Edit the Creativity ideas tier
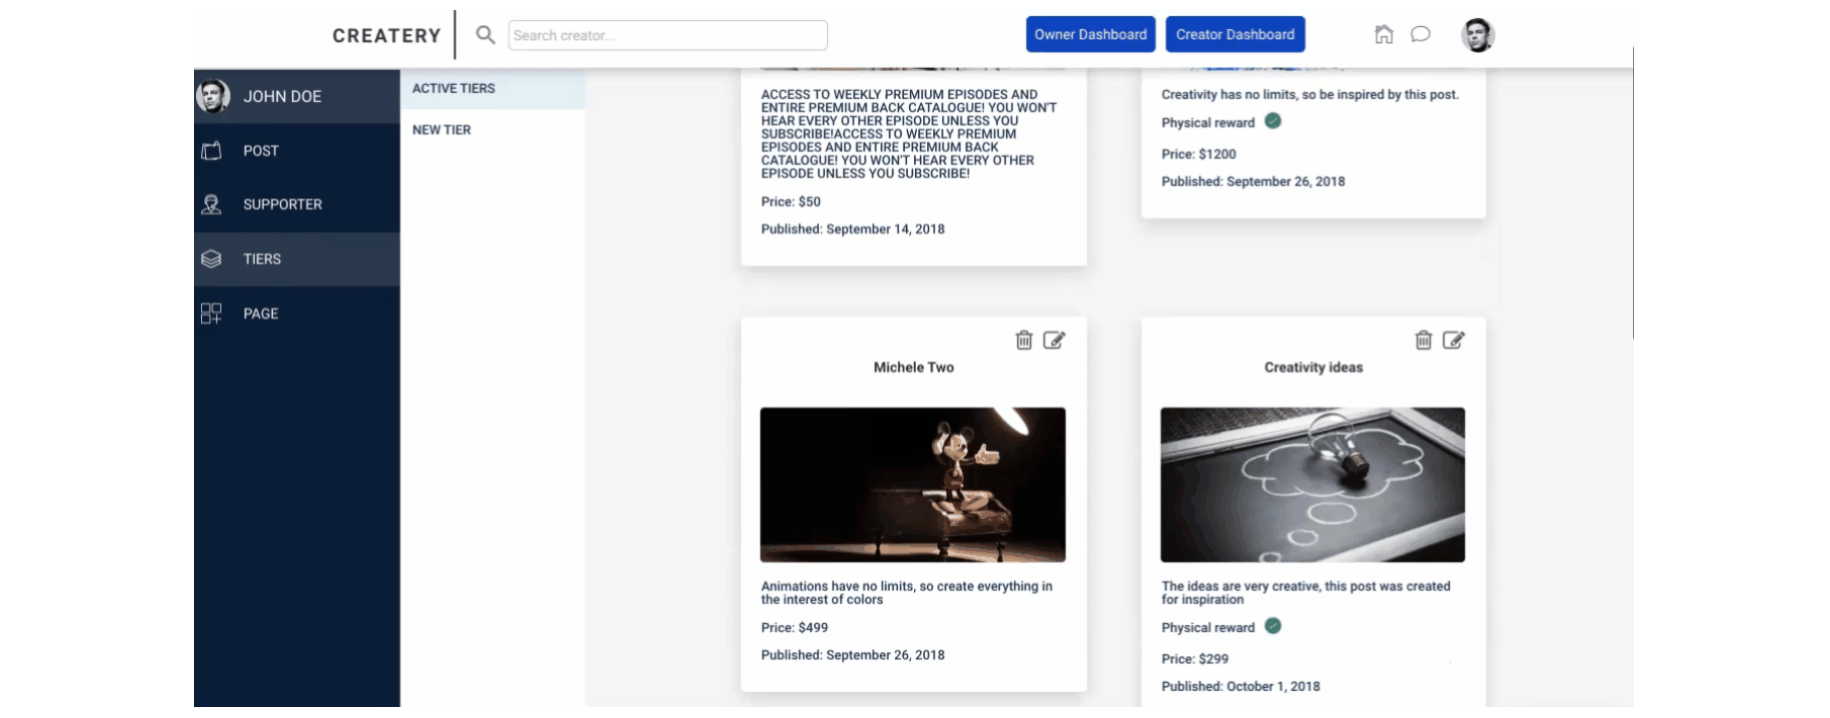Viewport: 1830px width, 718px height. (x=1454, y=340)
